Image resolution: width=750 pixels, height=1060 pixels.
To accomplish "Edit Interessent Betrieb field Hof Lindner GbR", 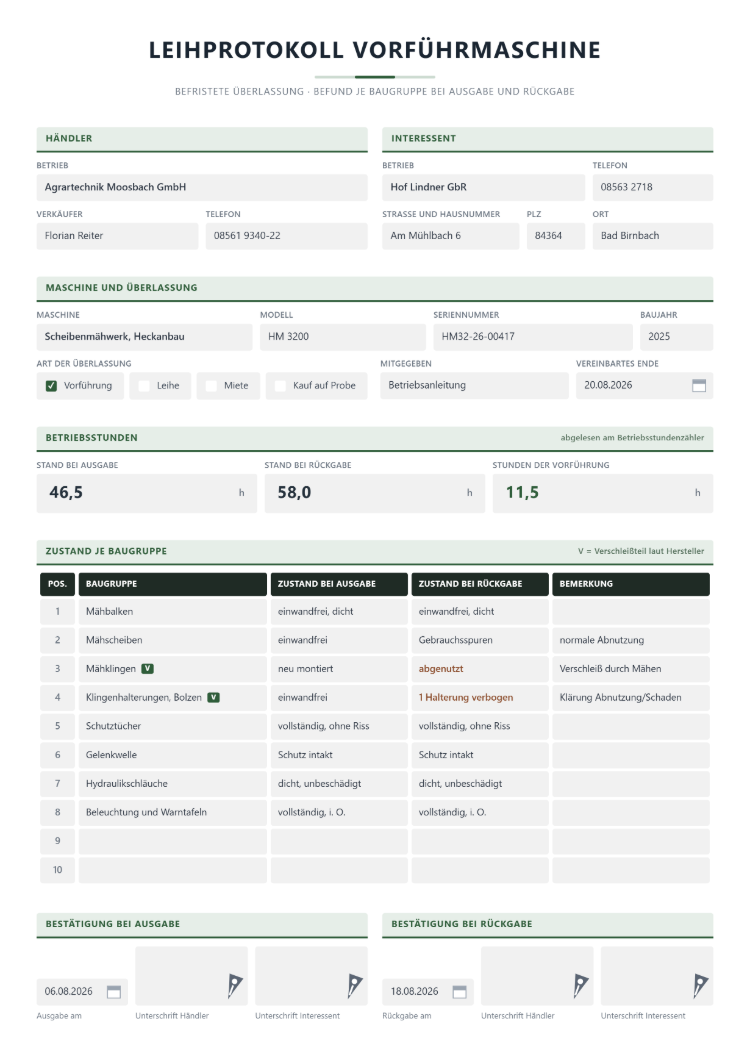I will click(483, 187).
